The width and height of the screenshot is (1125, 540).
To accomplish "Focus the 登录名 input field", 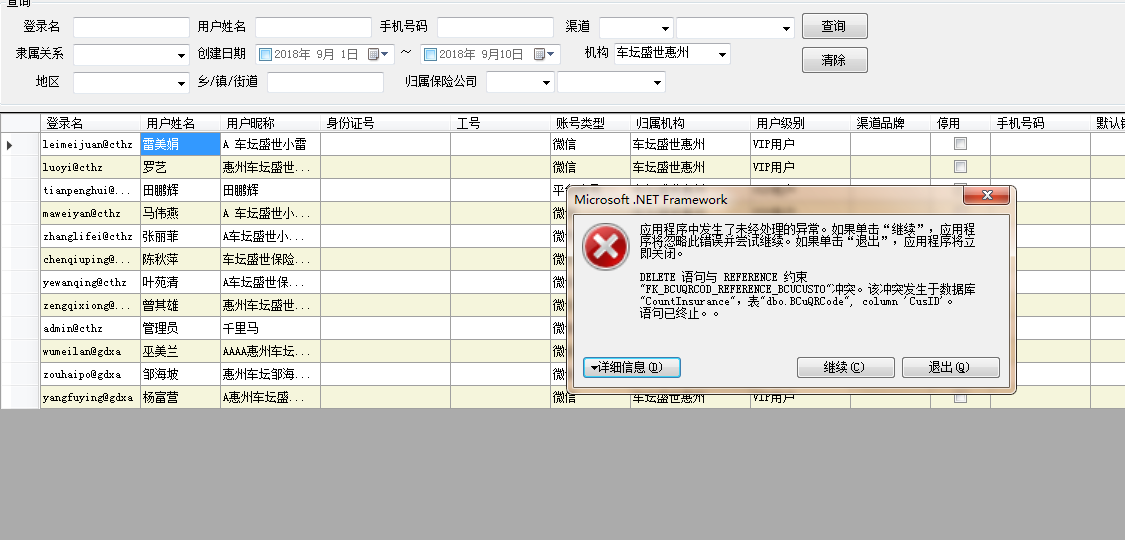I will [x=131, y=27].
